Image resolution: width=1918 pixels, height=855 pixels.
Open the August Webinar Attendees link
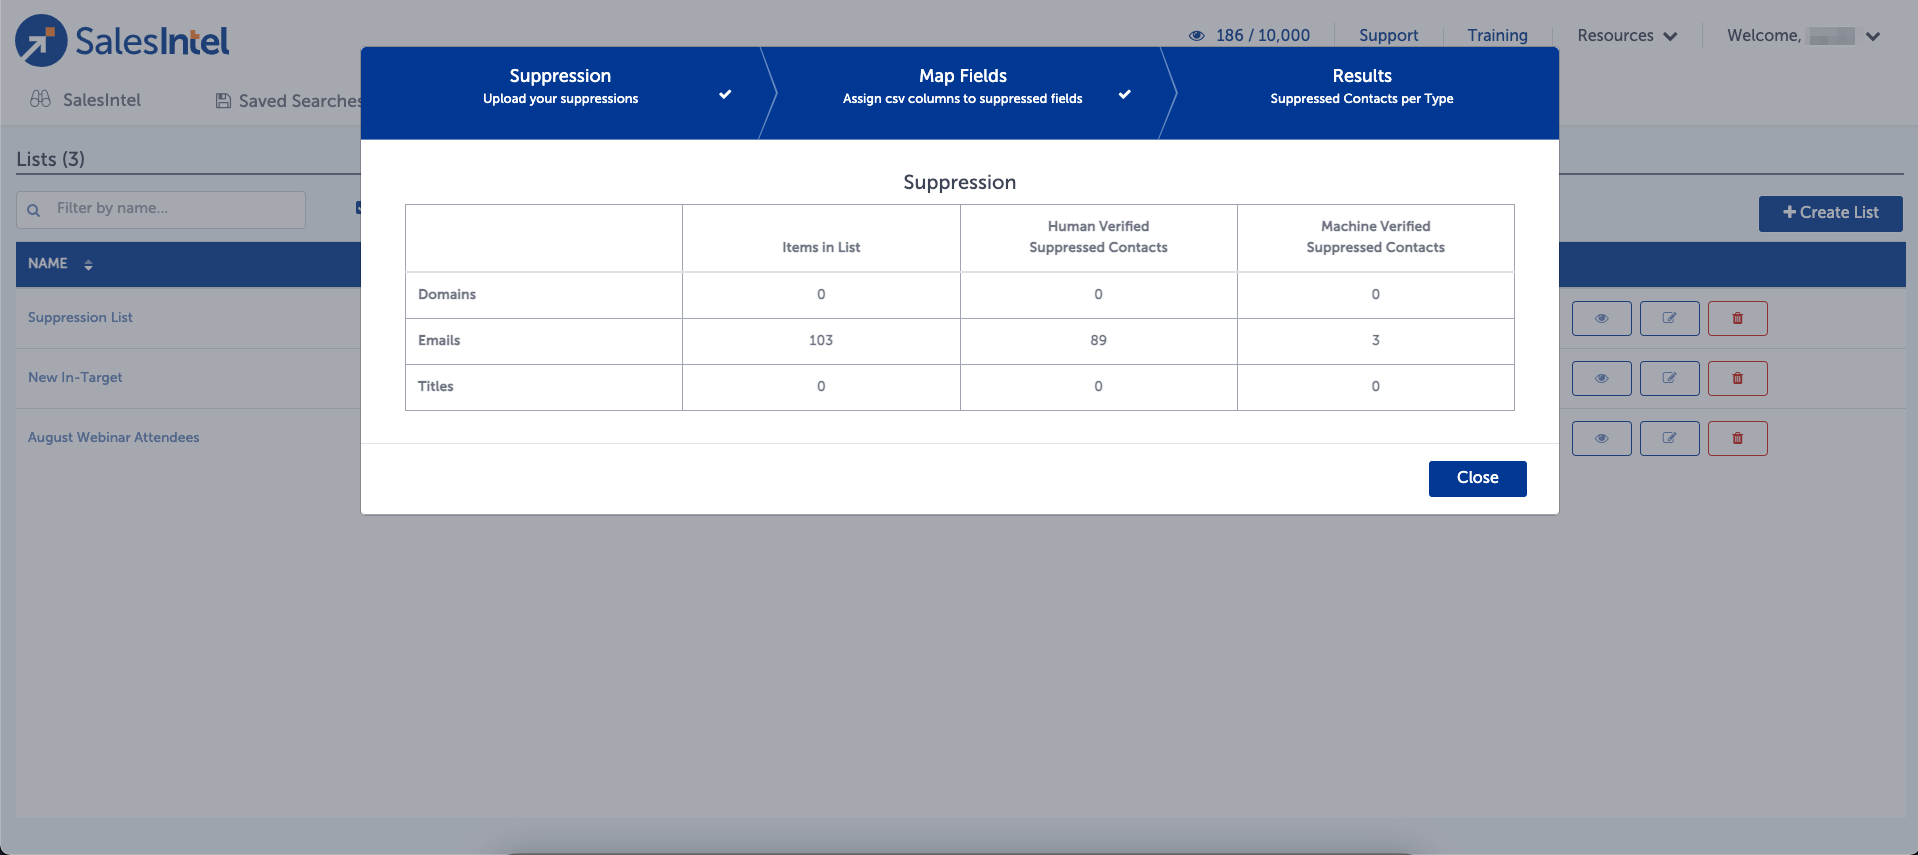(x=113, y=438)
